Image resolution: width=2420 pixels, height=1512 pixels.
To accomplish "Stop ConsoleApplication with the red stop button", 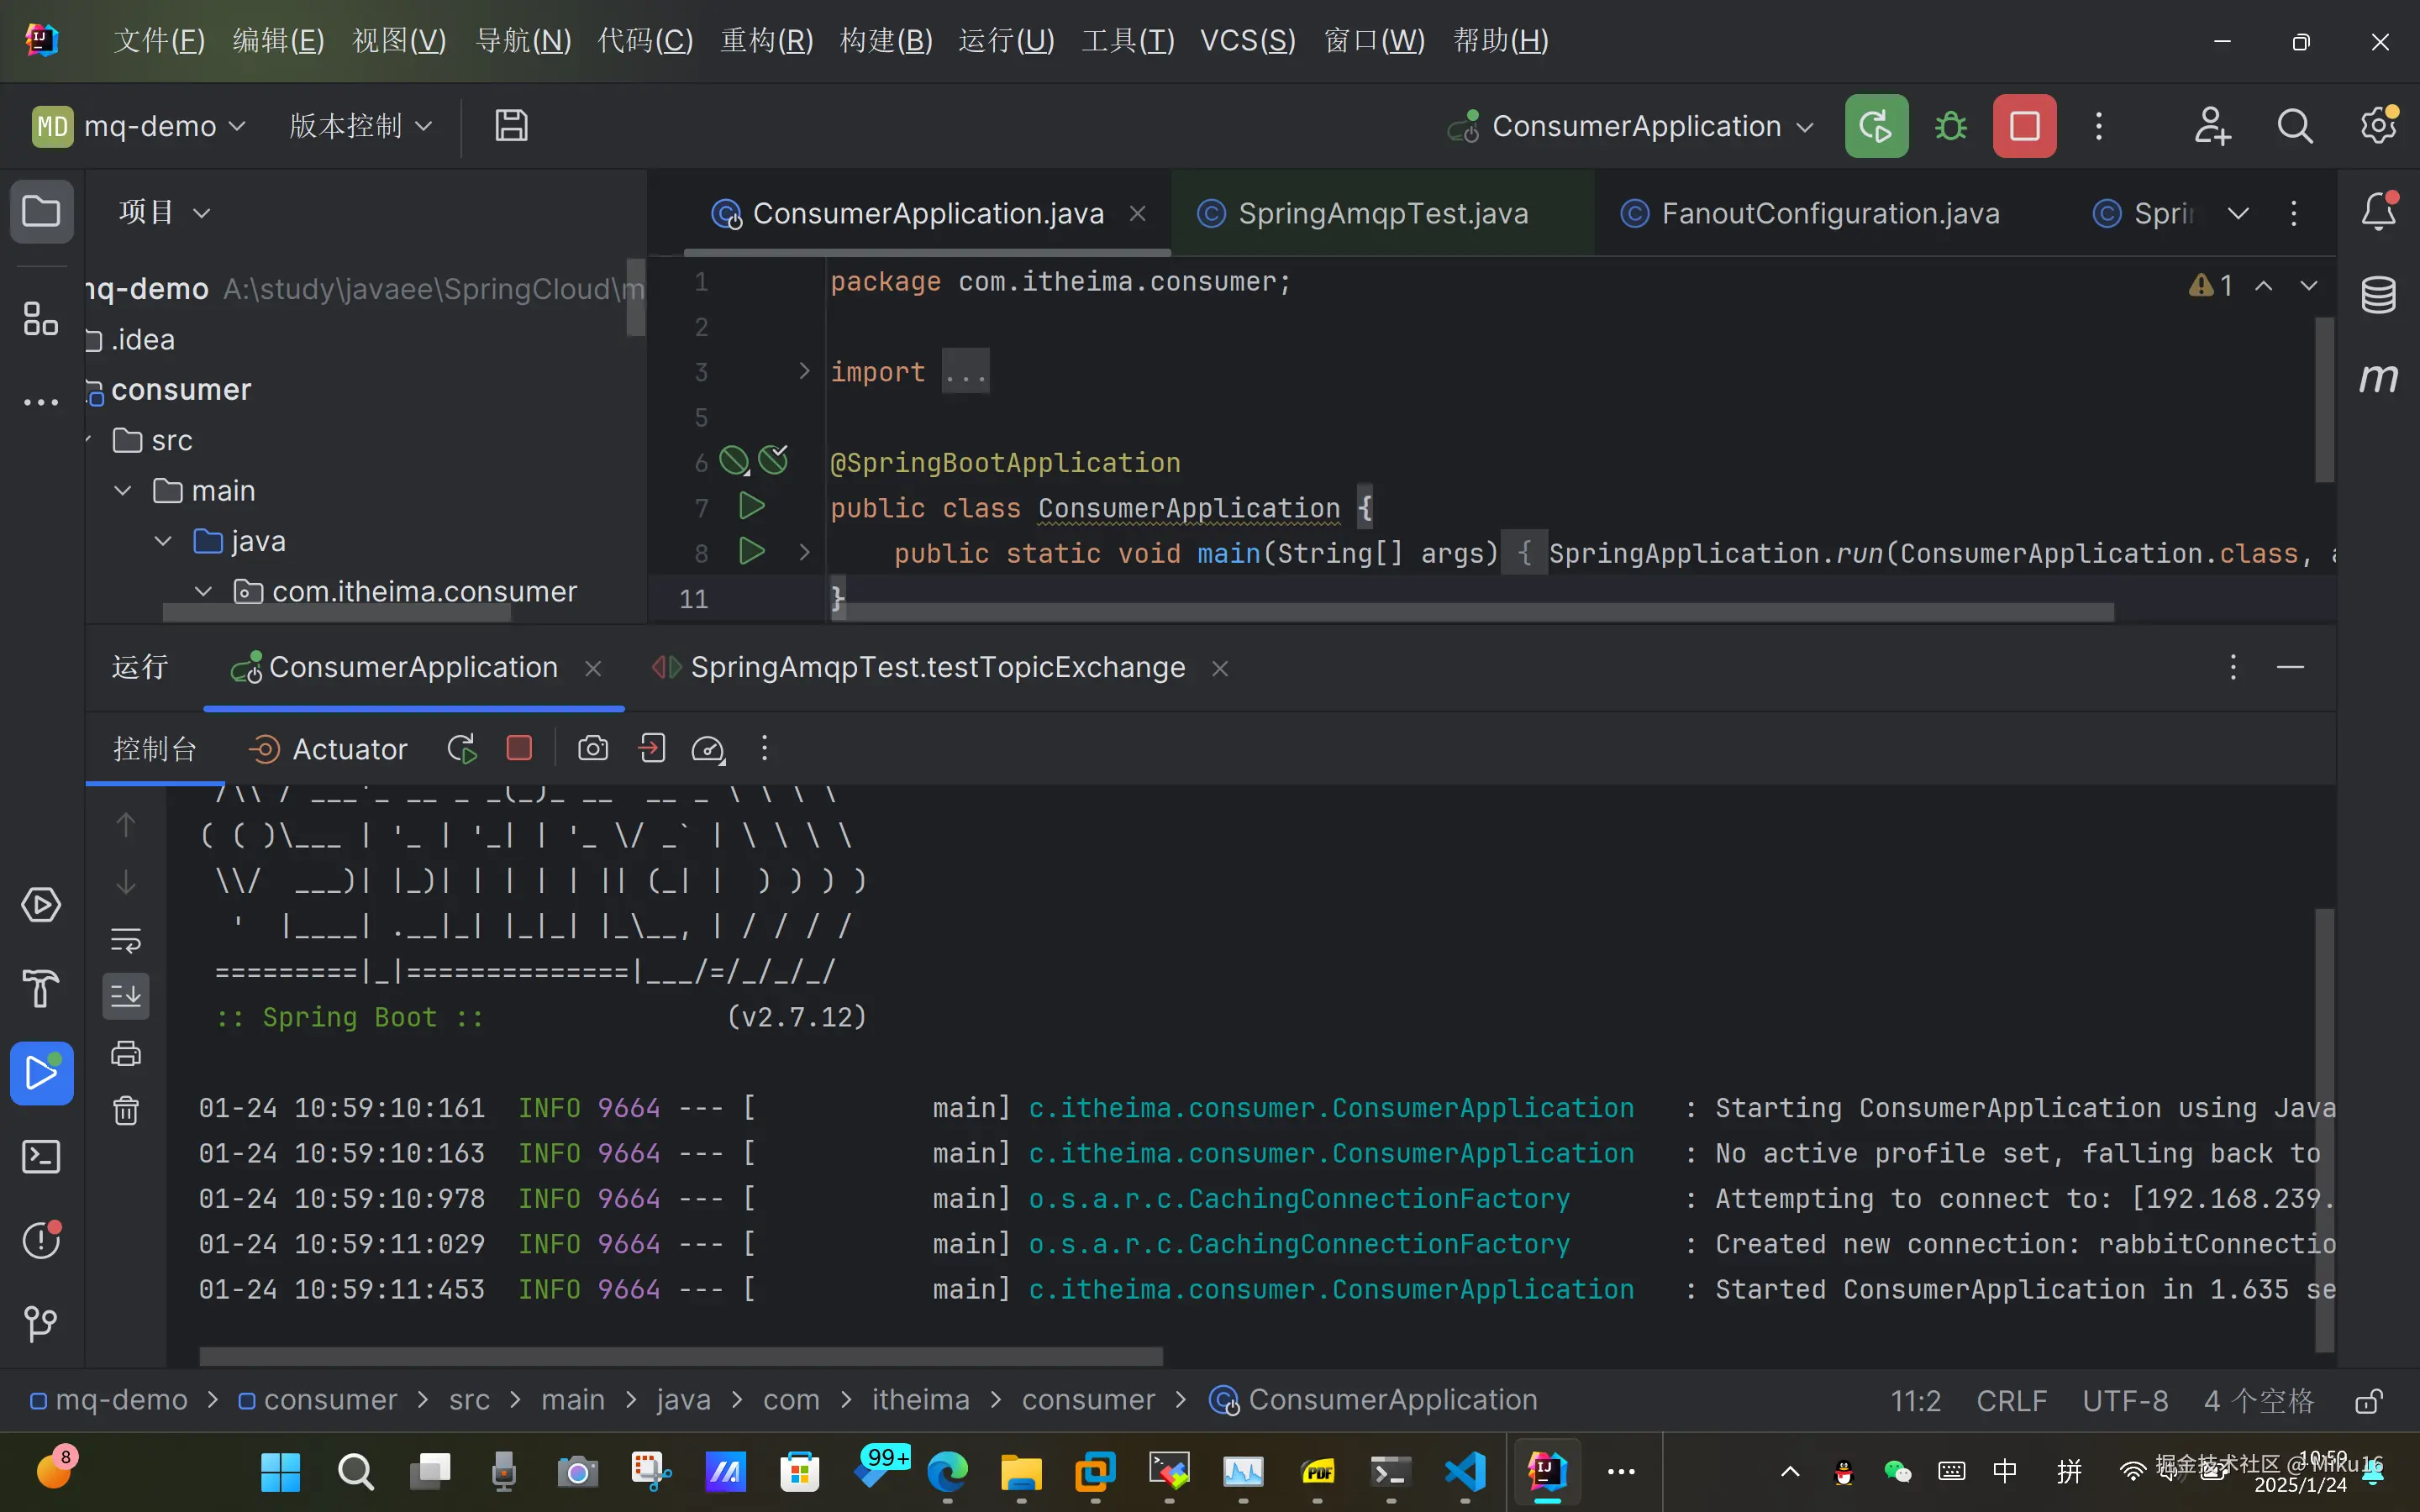I will pos(2024,126).
